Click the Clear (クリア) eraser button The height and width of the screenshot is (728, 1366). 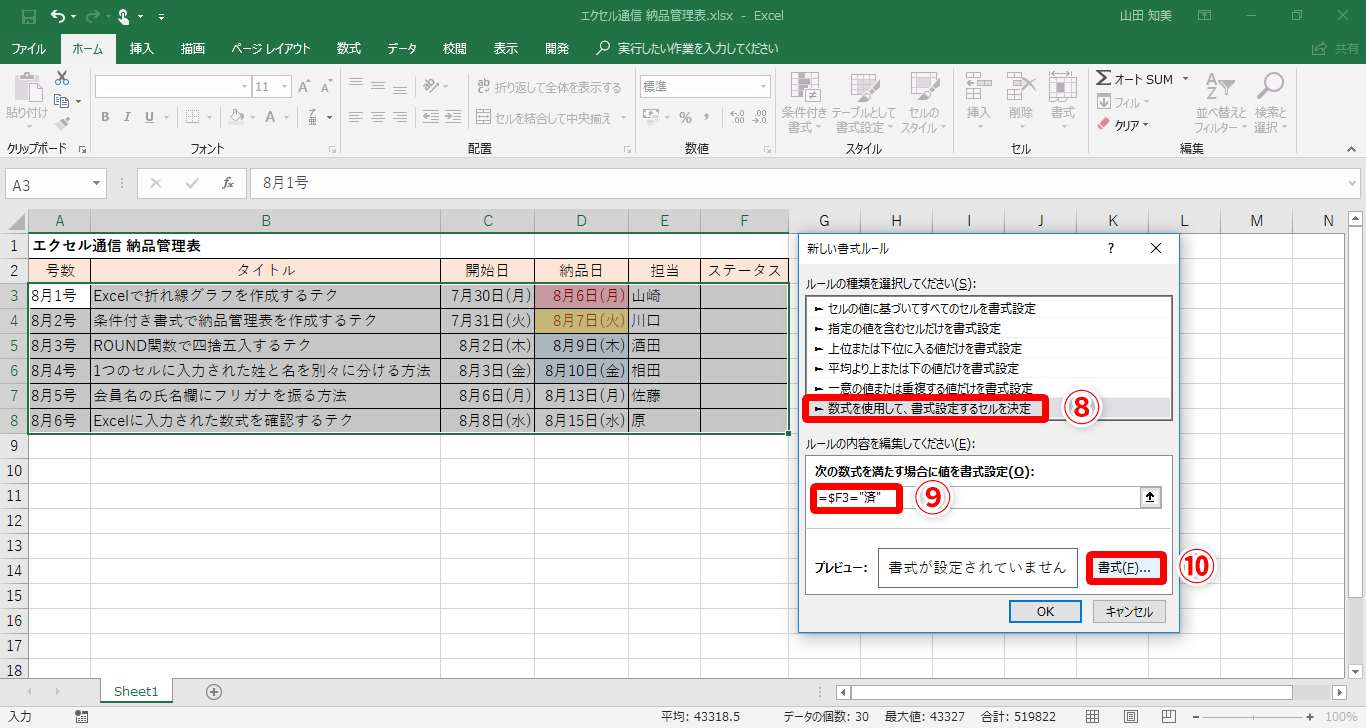1124,125
